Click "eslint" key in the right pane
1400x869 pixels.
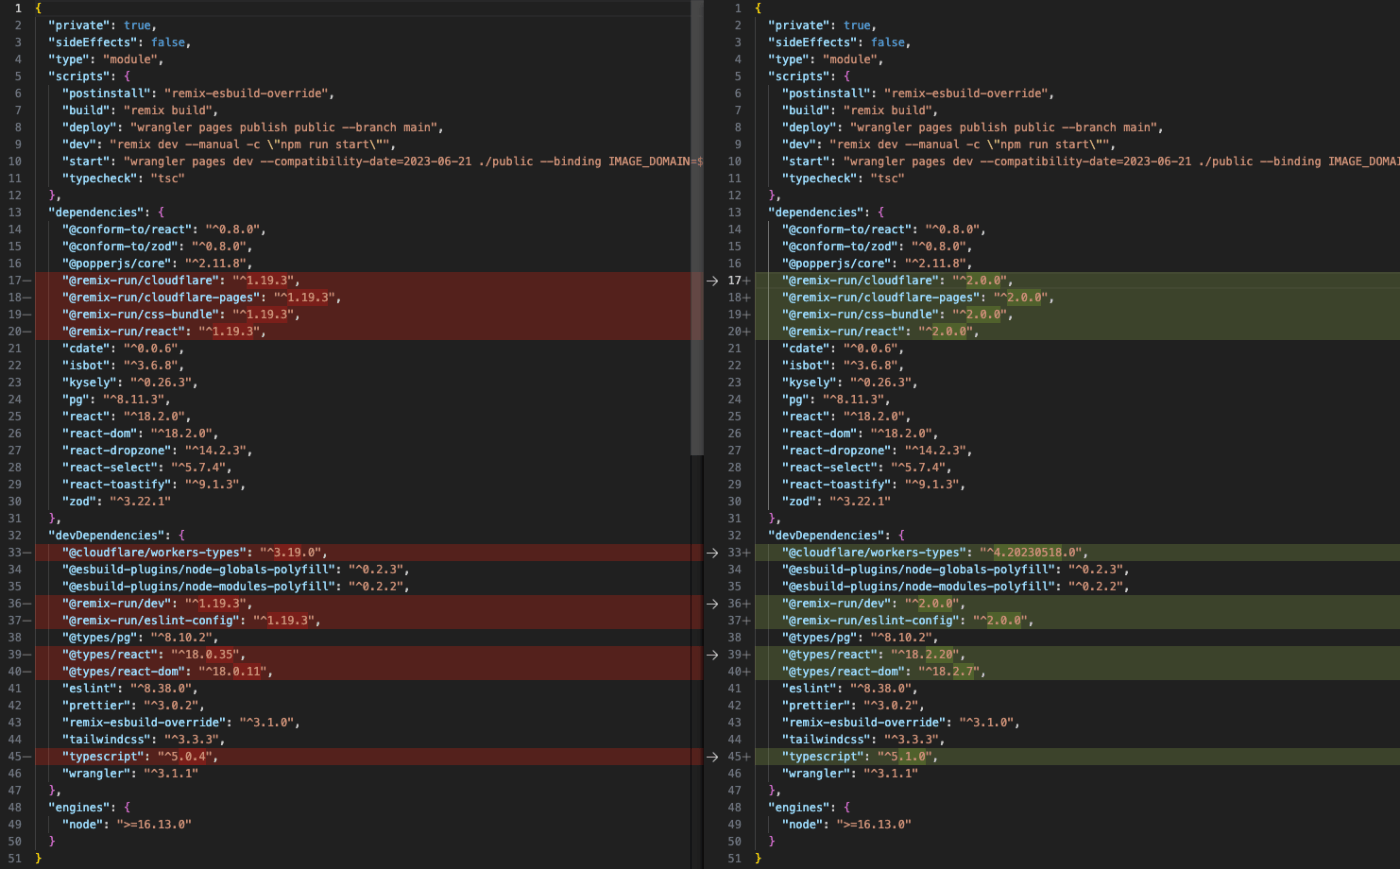point(809,689)
